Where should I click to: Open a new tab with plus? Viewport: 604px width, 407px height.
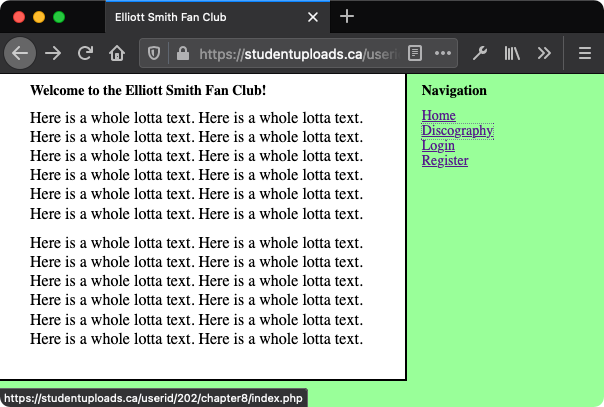[x=347, y=17]
